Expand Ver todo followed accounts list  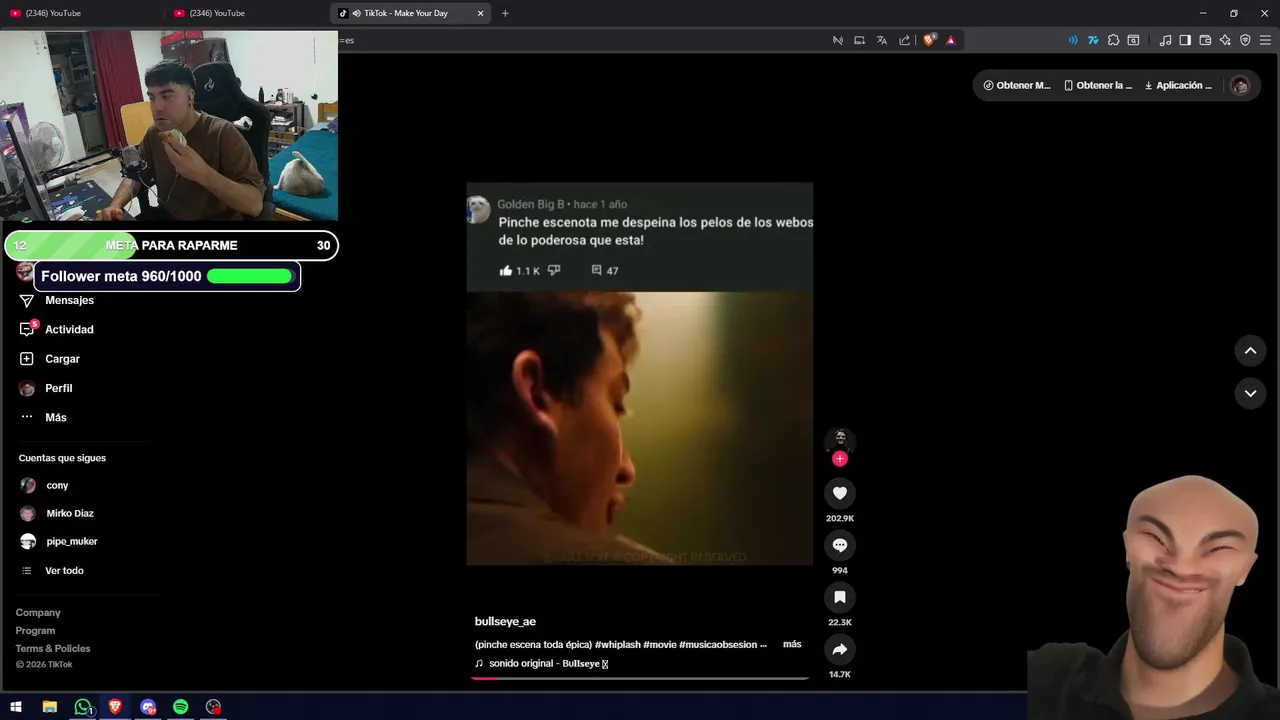coord(52,570)
